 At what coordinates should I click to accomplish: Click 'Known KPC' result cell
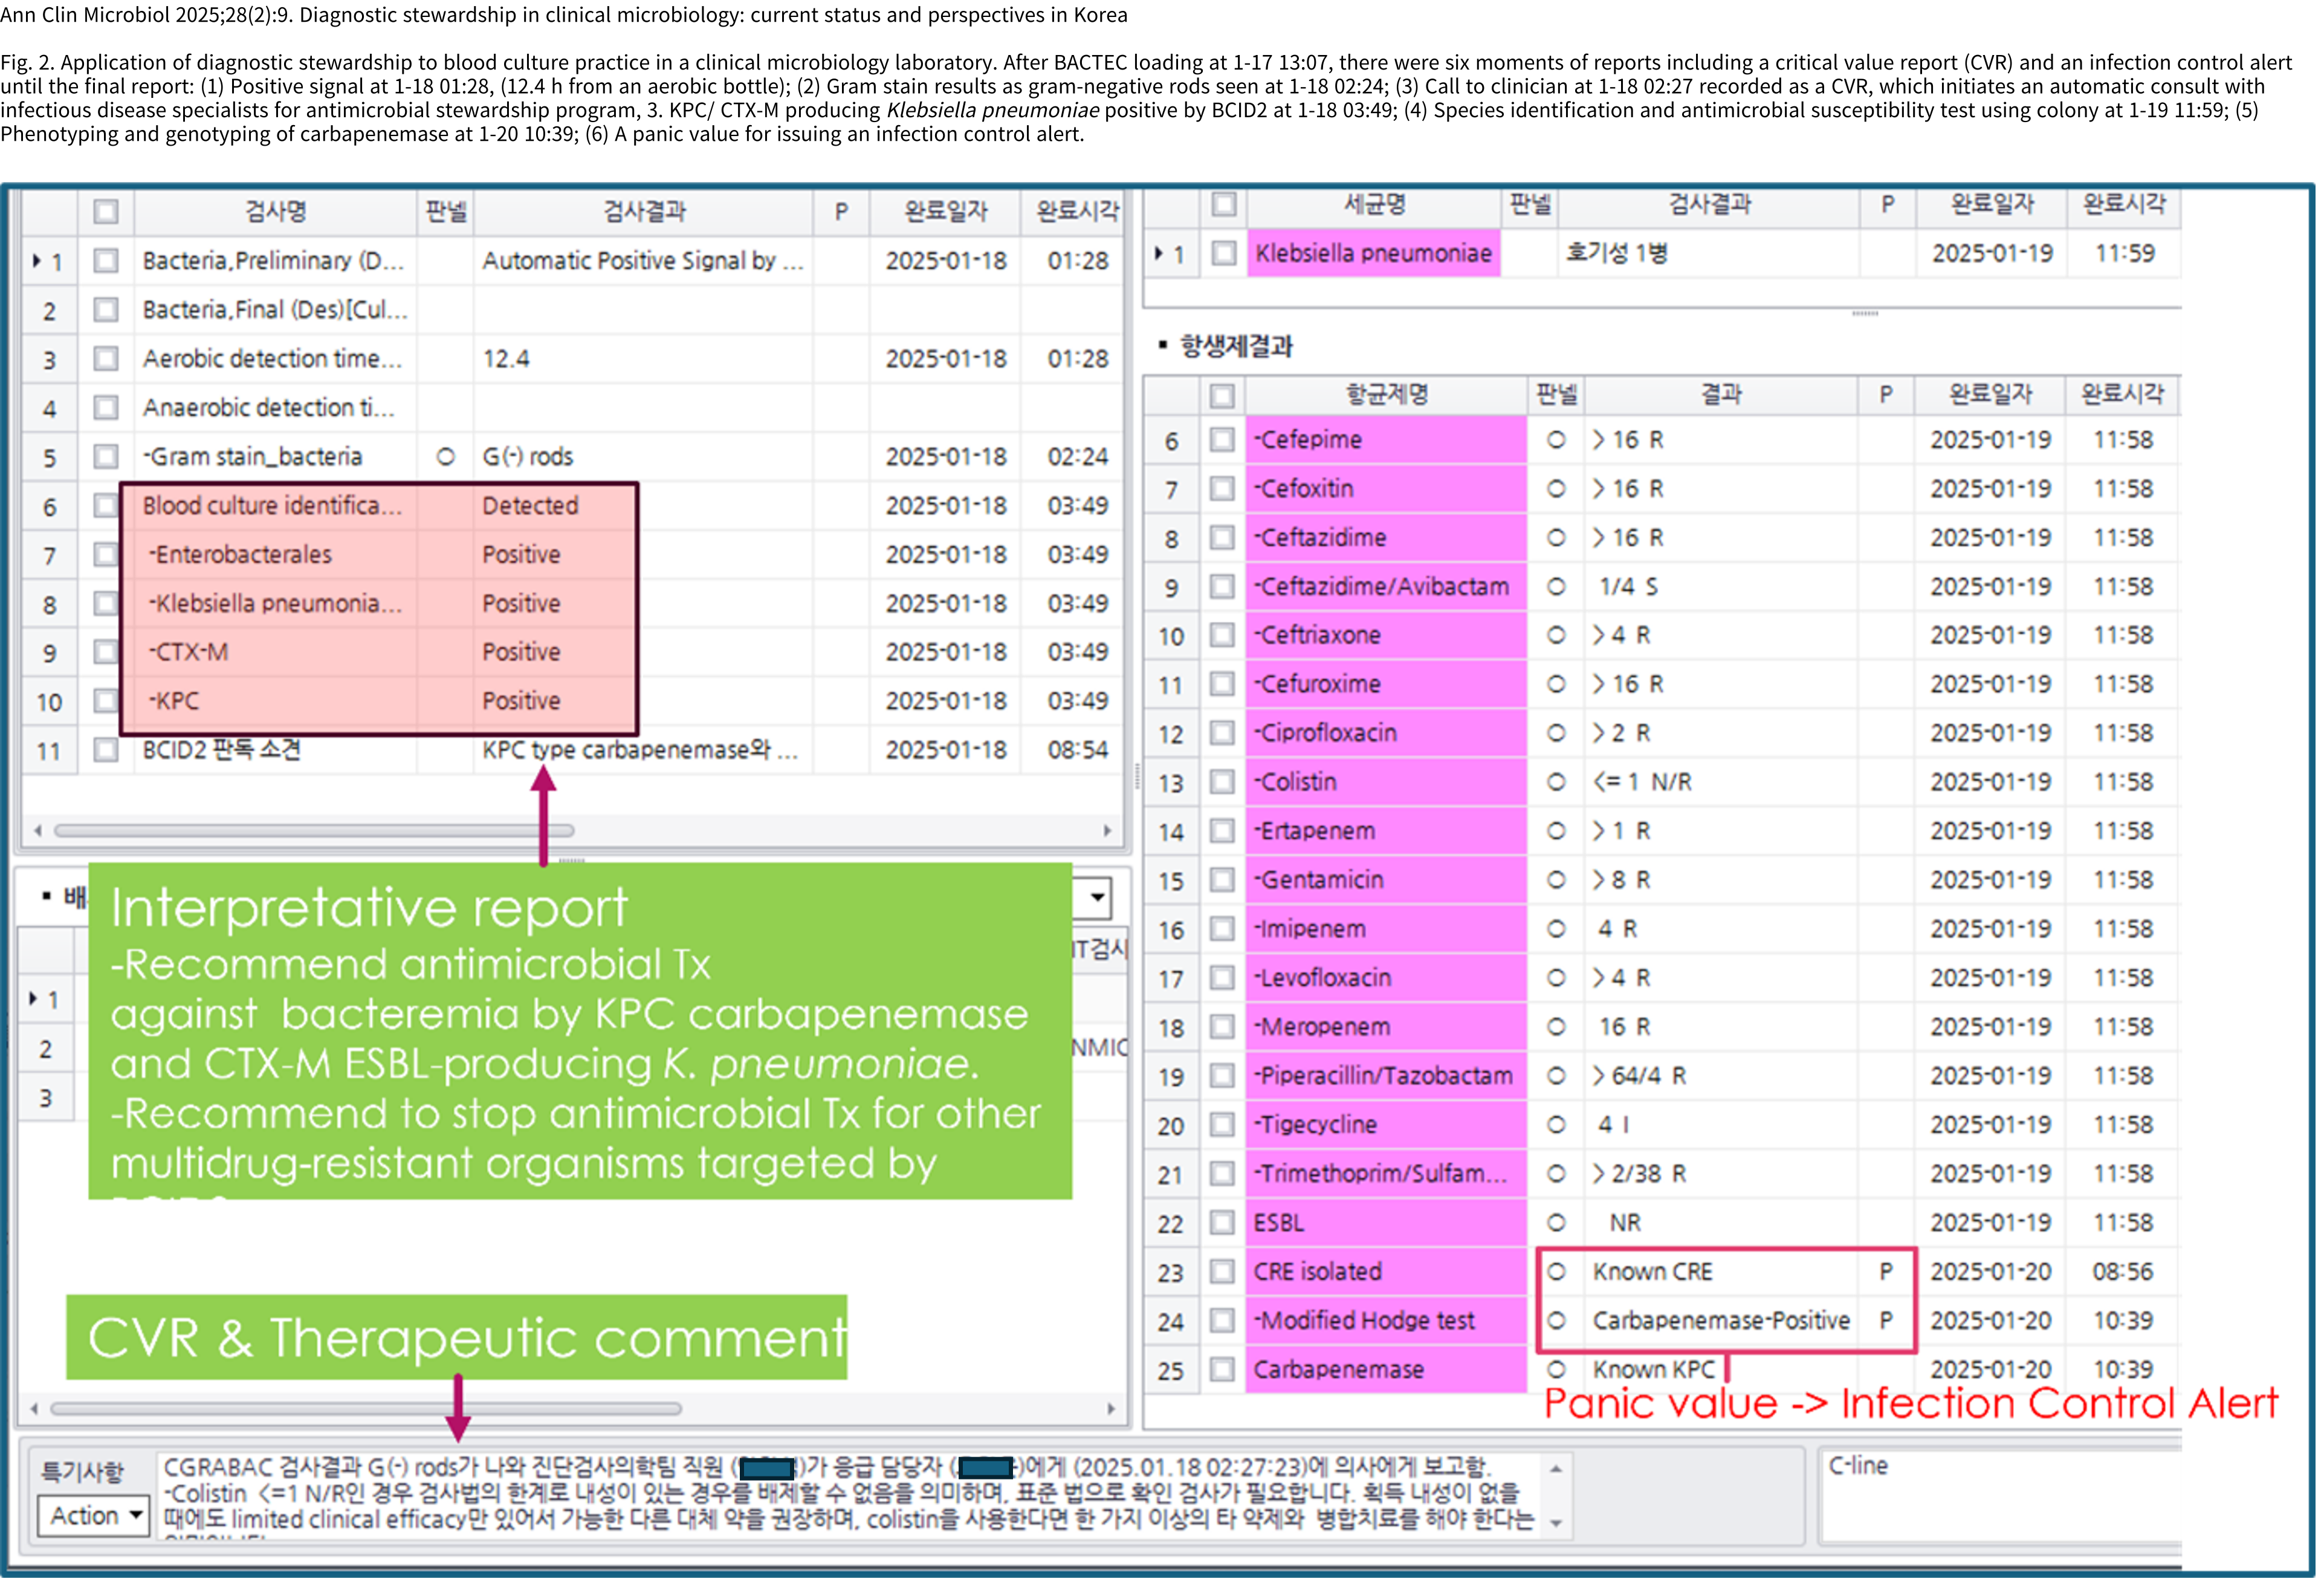click(1721, 1369)
